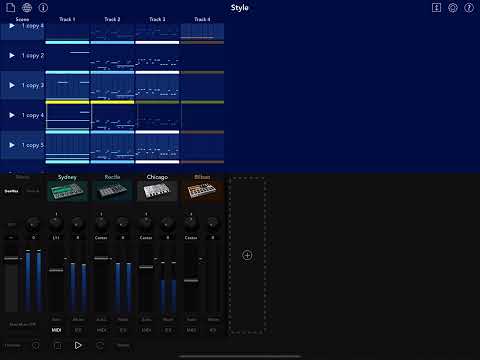The height and width of the screenshot is (360, 480).
Task: Select the Sydney gadget thumbnail
Action: [67, 191]
